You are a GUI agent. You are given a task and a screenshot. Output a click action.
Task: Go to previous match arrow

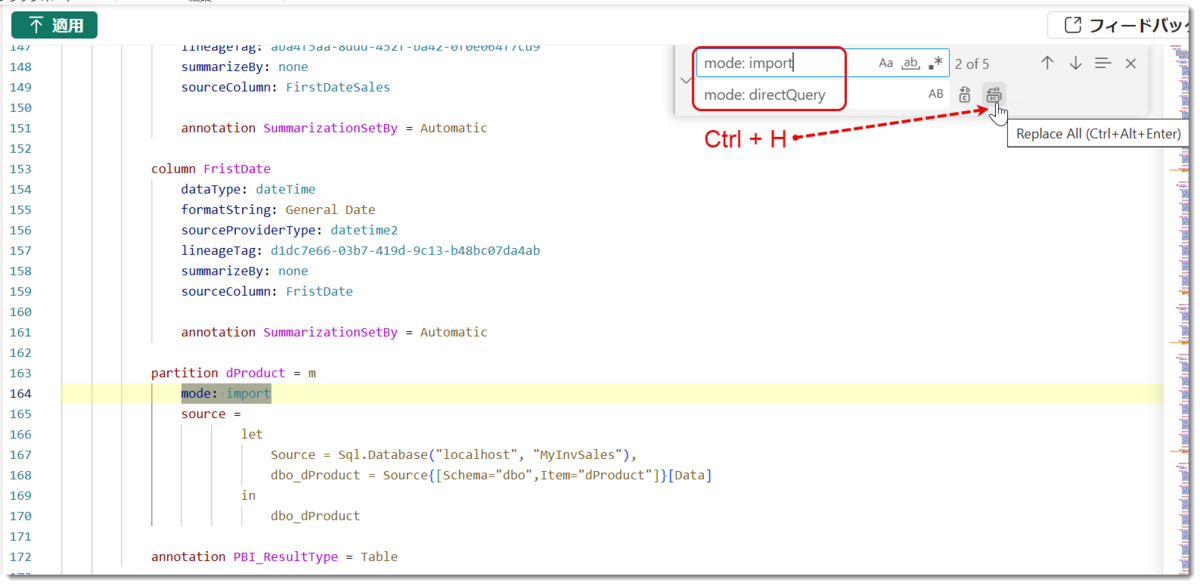(x=1047, y=63)
